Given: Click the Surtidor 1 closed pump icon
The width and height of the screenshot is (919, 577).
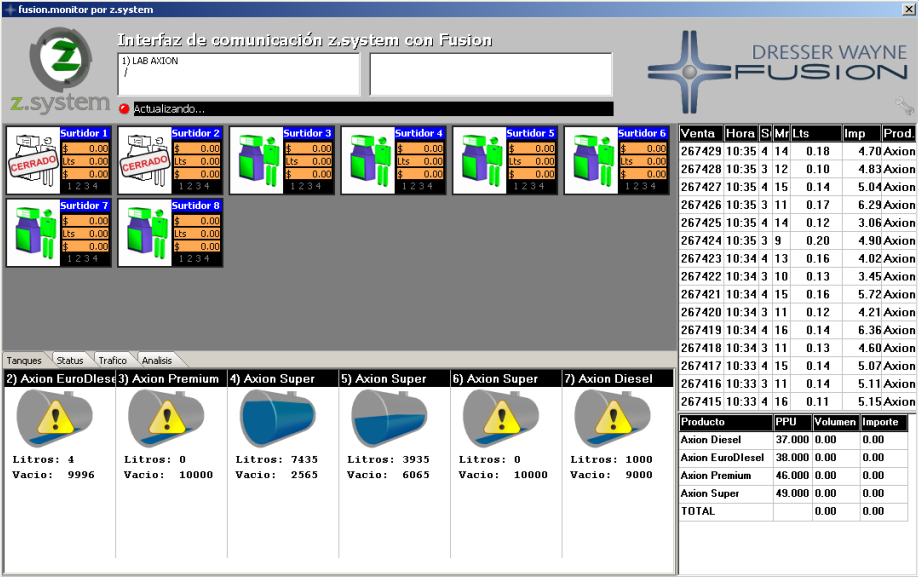Looking at the screenshot, I should [x=33, y=160].
